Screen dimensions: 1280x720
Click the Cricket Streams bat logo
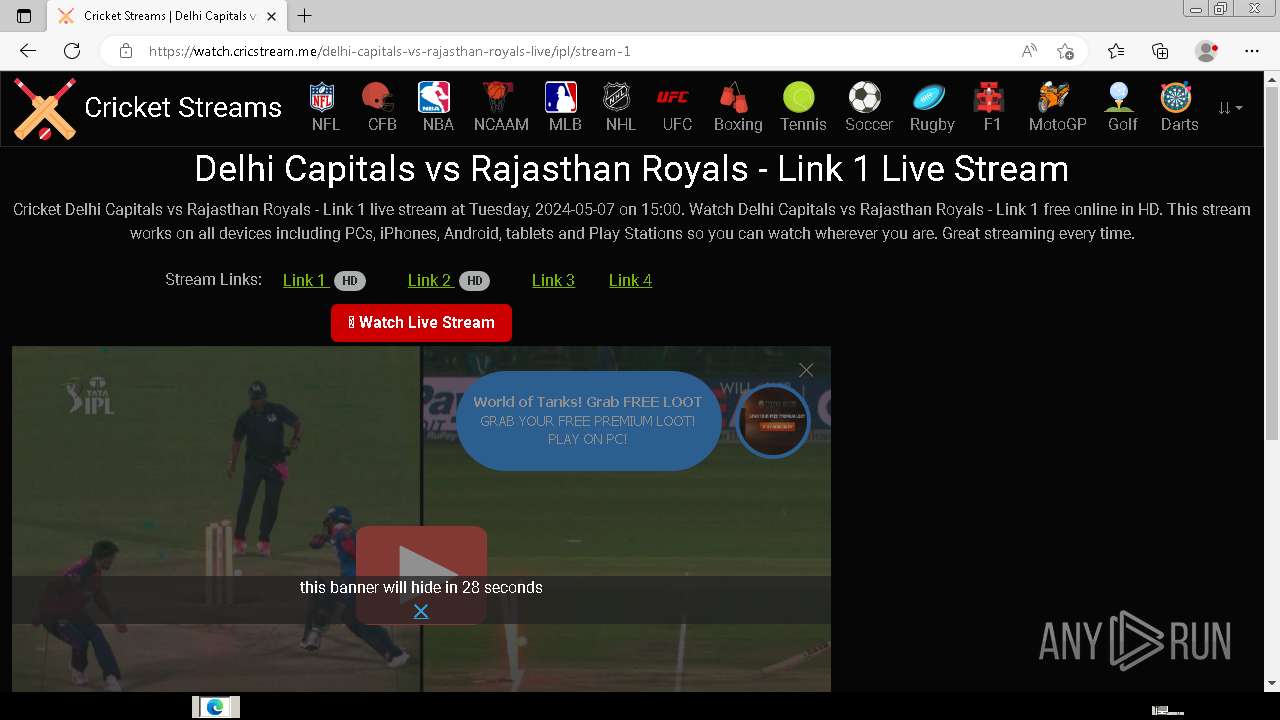pyautogui.click(x=45, y=109)
